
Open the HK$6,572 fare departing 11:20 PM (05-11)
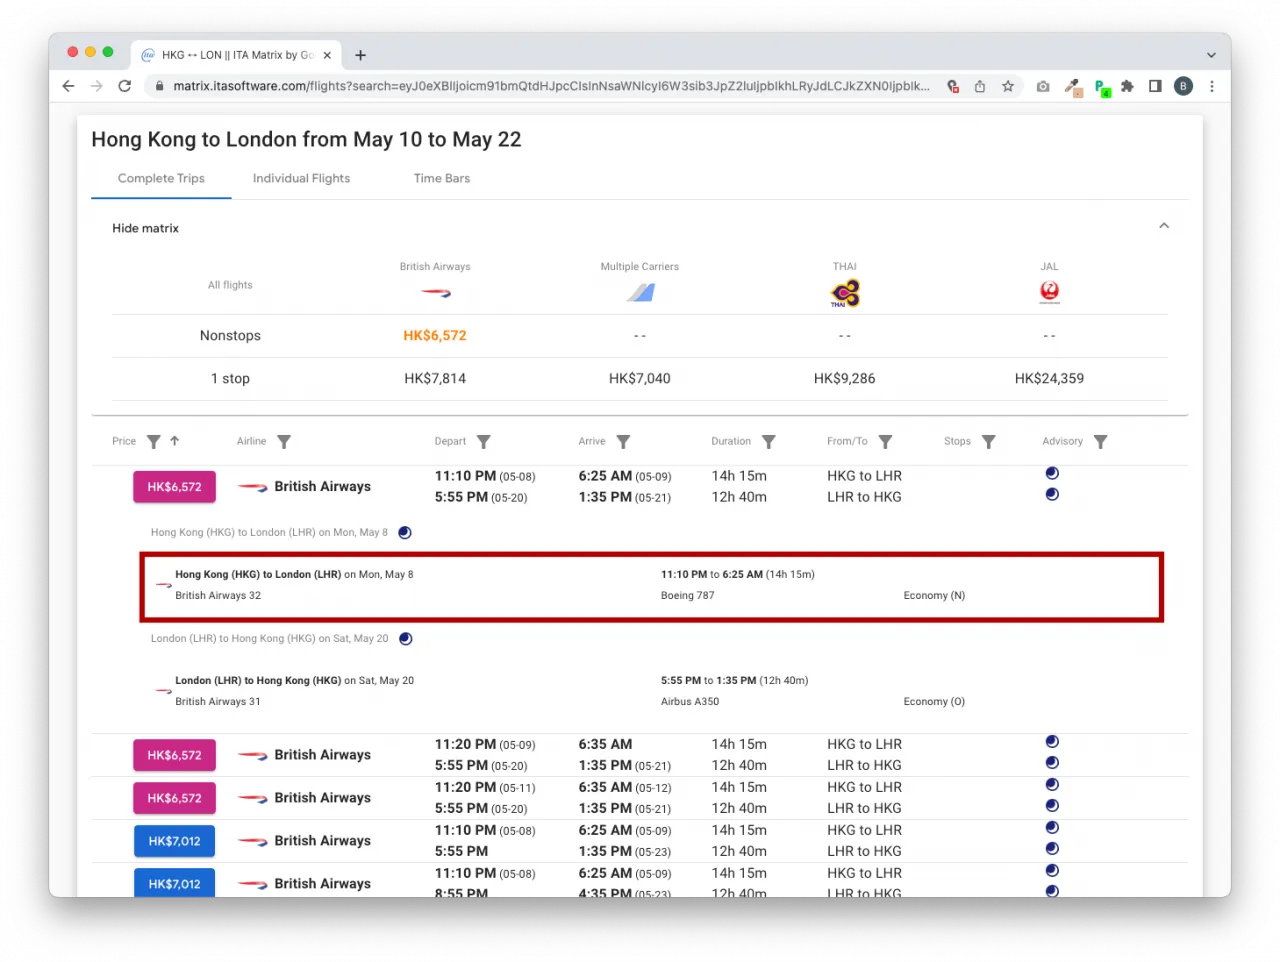174,798
